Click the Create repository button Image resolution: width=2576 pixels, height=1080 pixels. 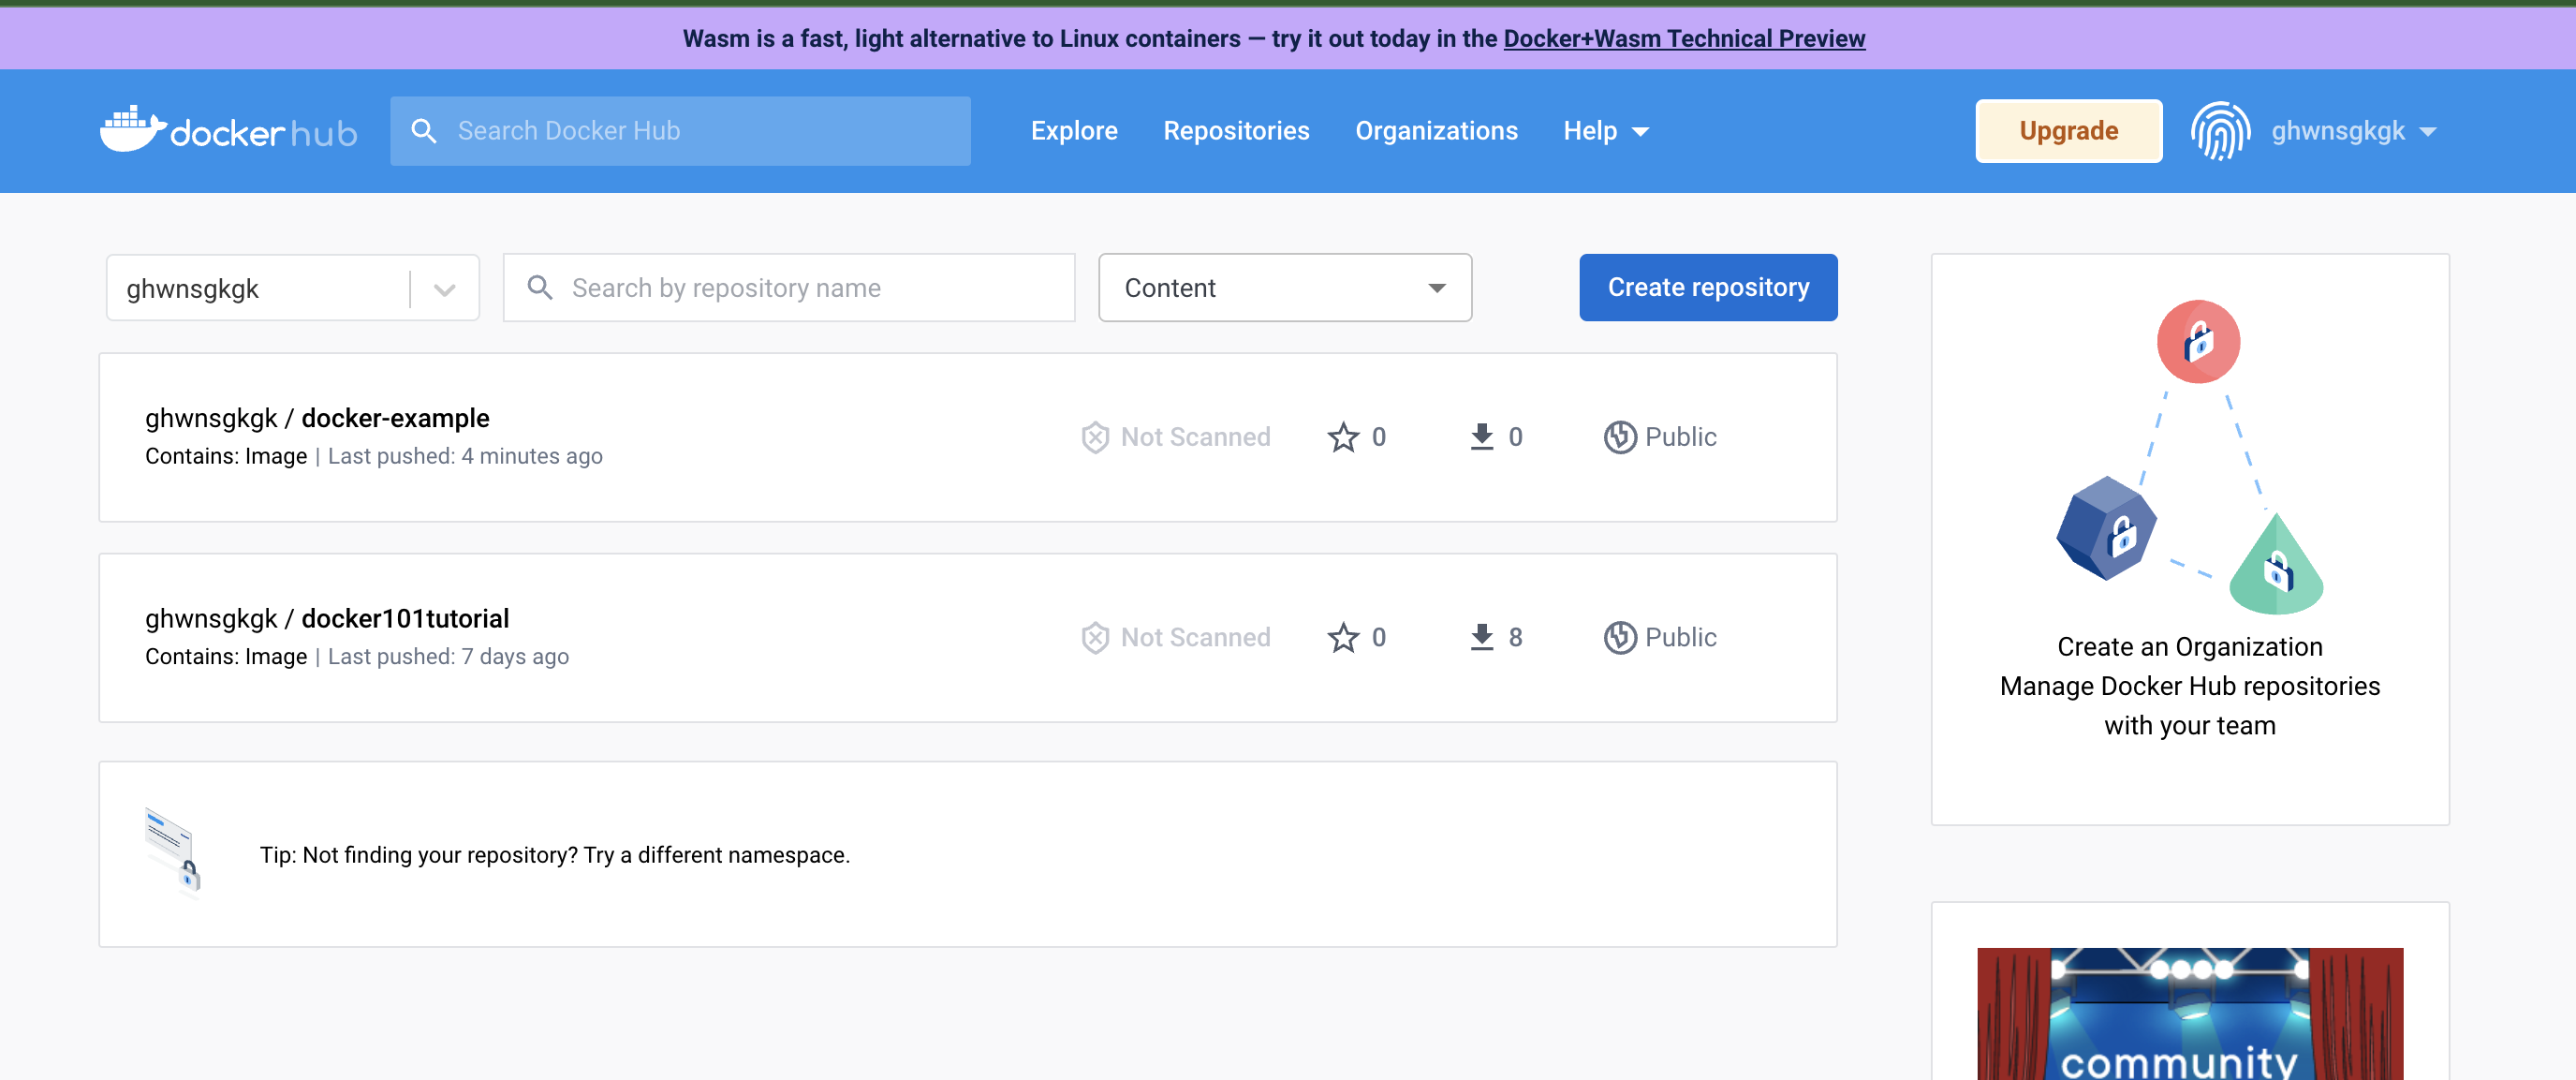coord(1707,288)
